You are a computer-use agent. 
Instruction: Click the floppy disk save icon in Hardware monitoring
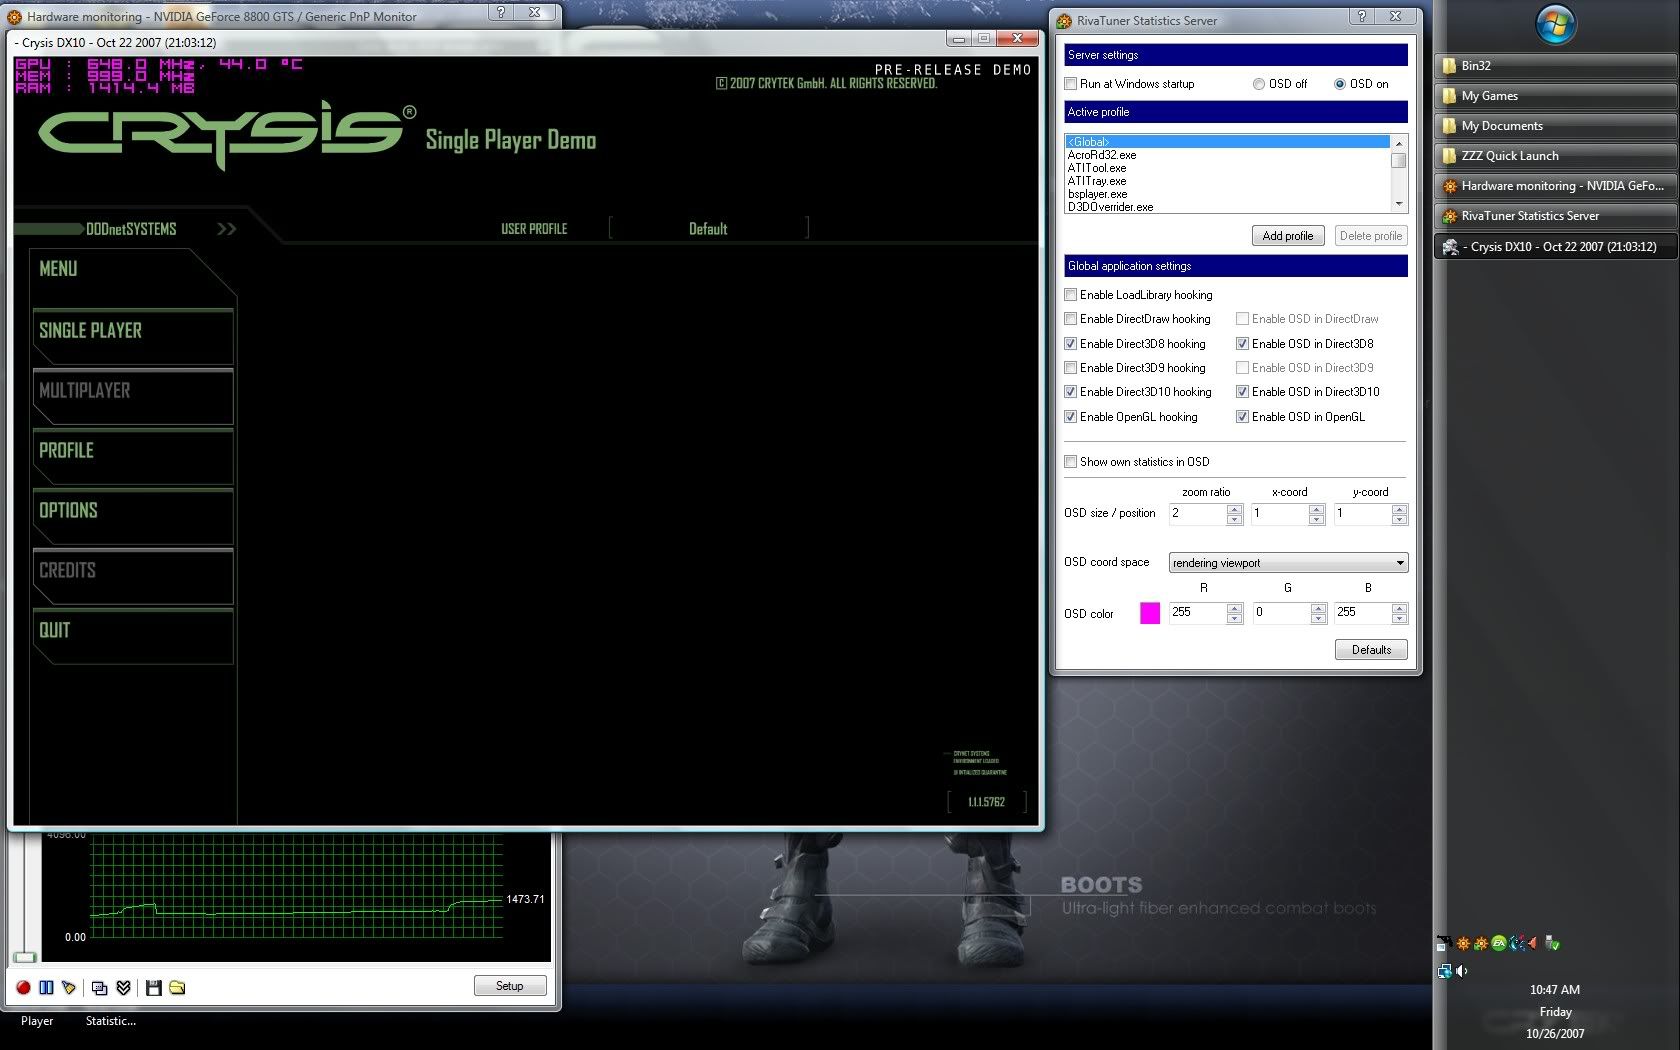pyautogui.click(x=154, y=987)
